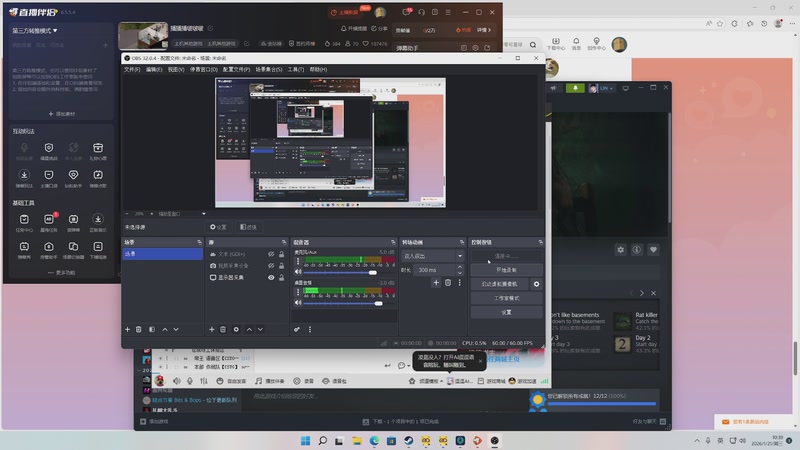This screenshot has height=450, width=800.
Task: Open 直播伴侣 message inbox icon
Action: tap(407, 12)
